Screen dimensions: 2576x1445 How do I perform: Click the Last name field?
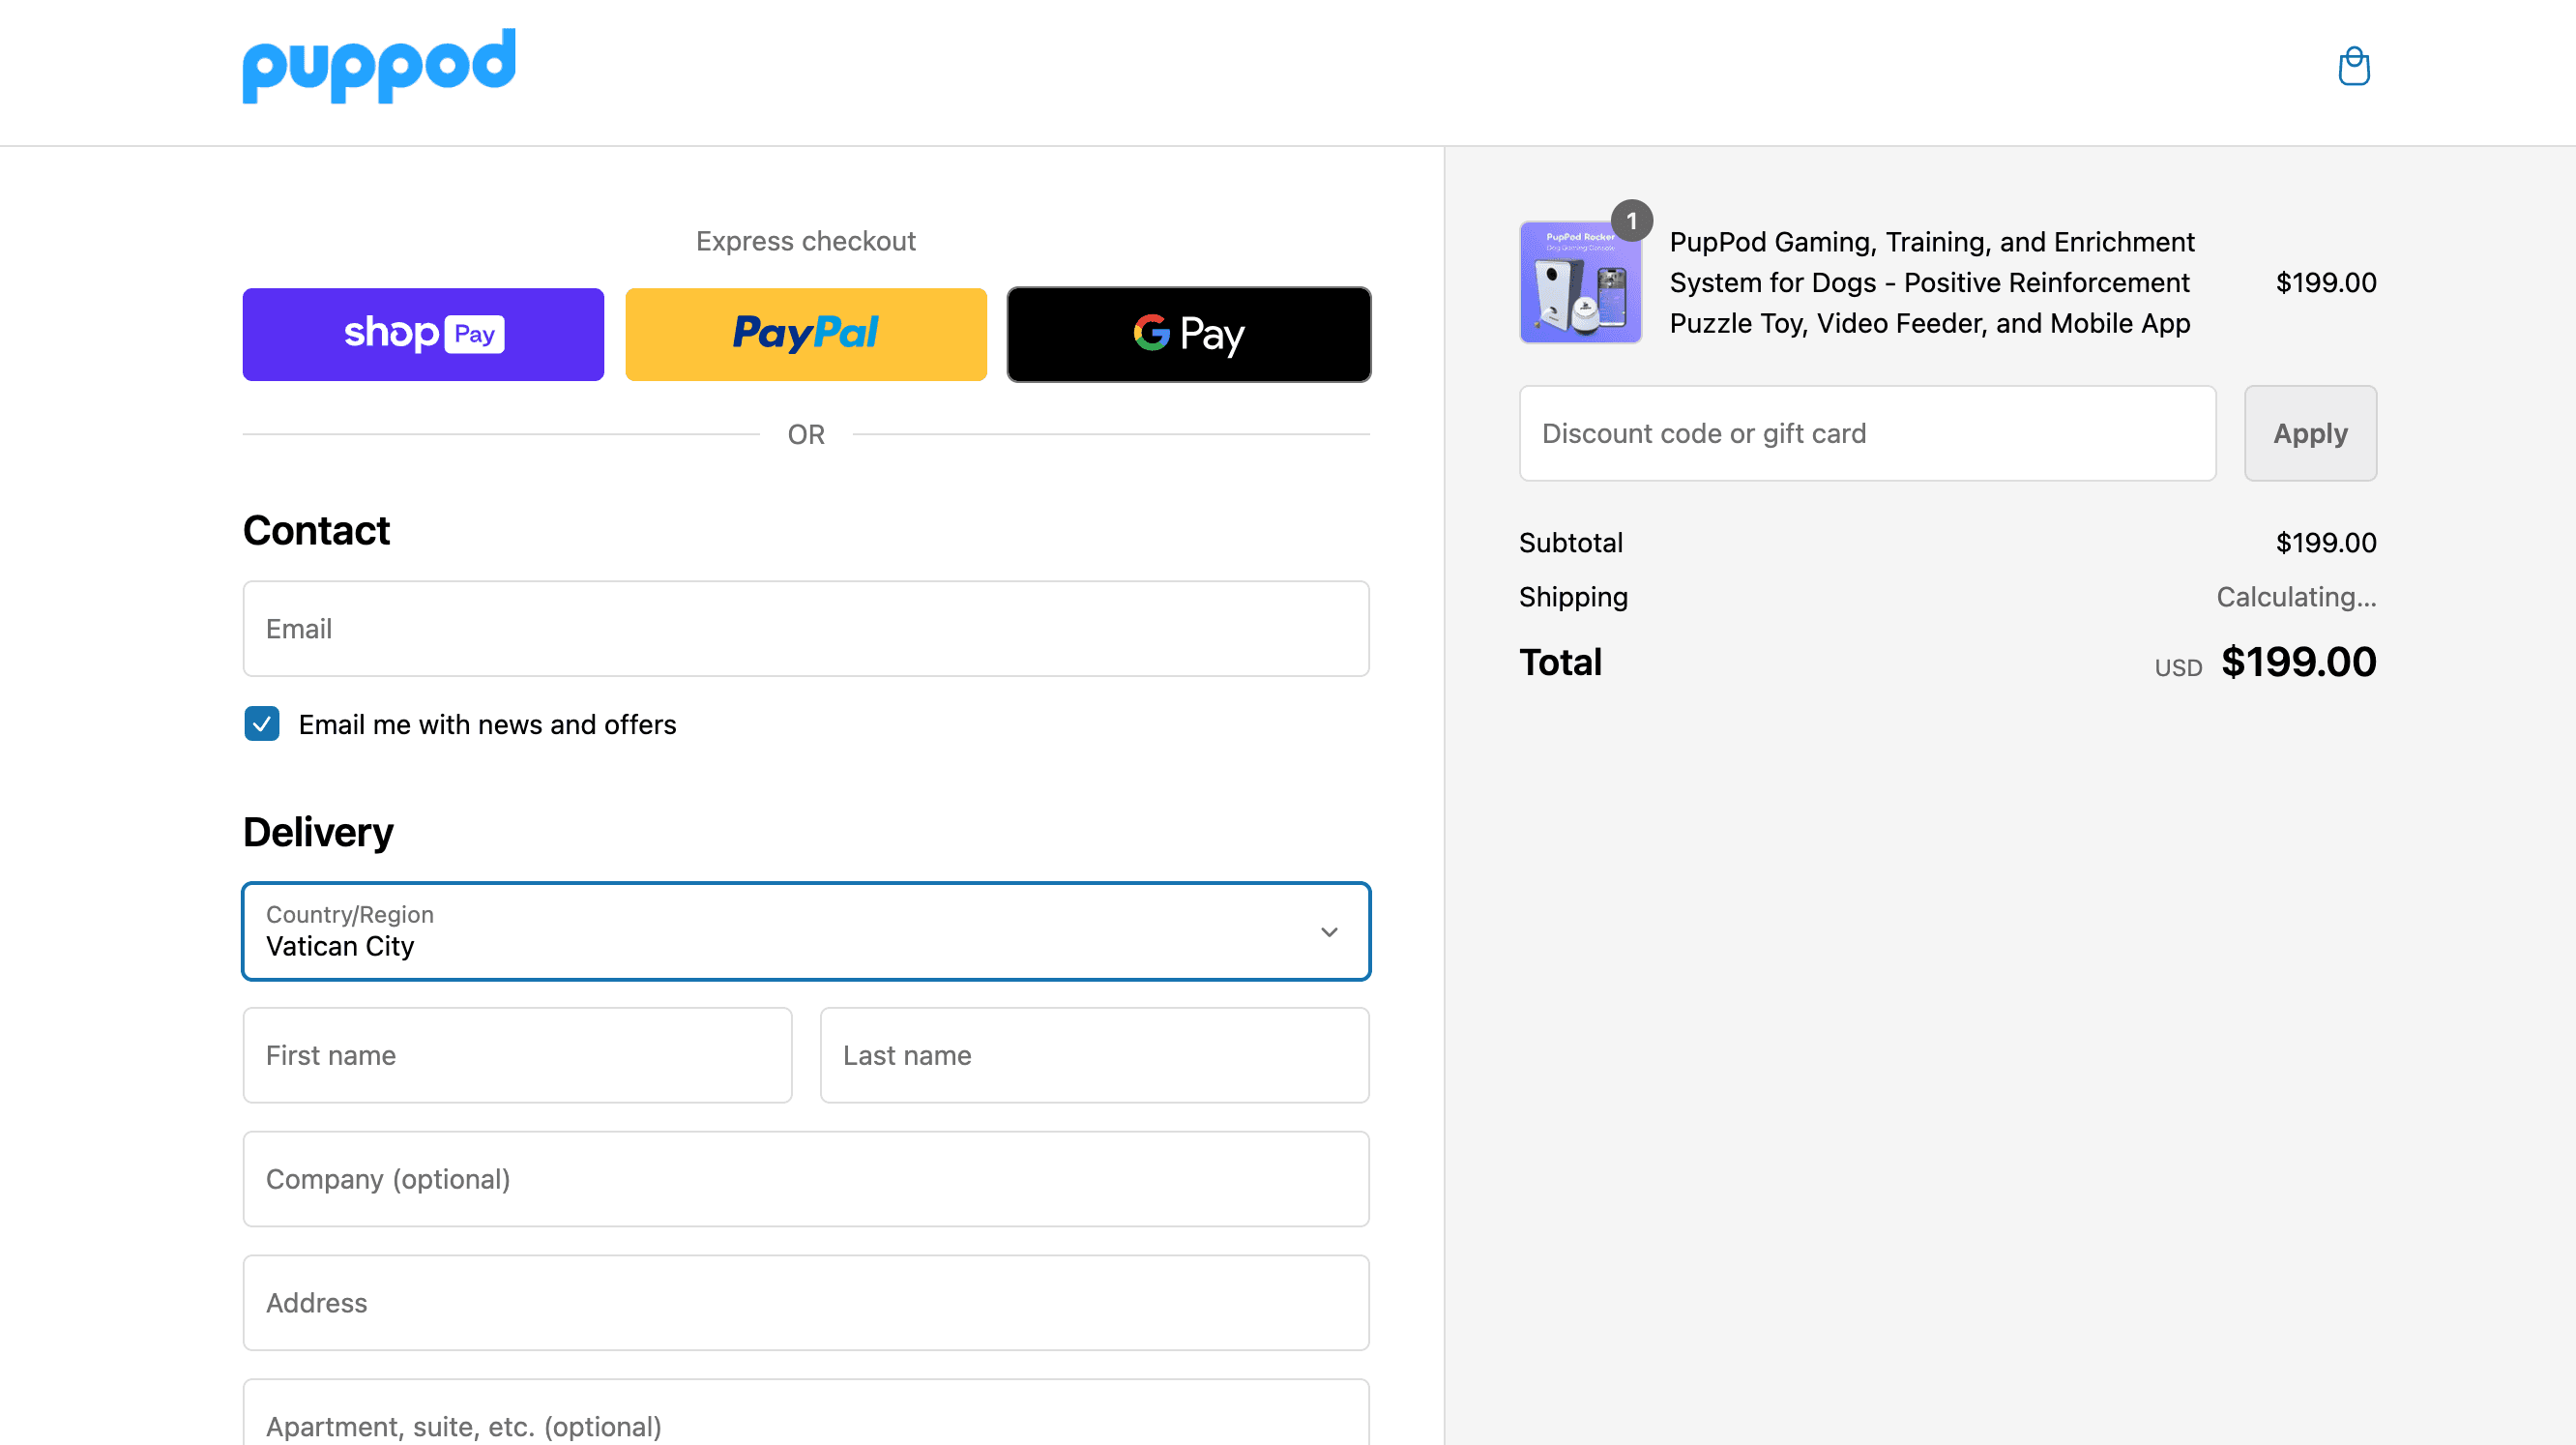[x=1095, y=1055]
